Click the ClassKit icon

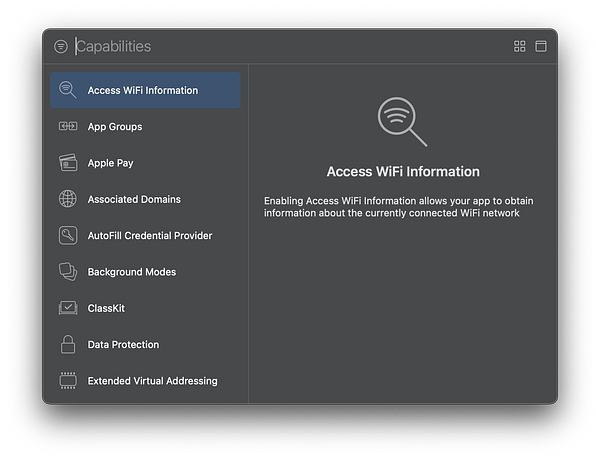[x=68, y=308]
